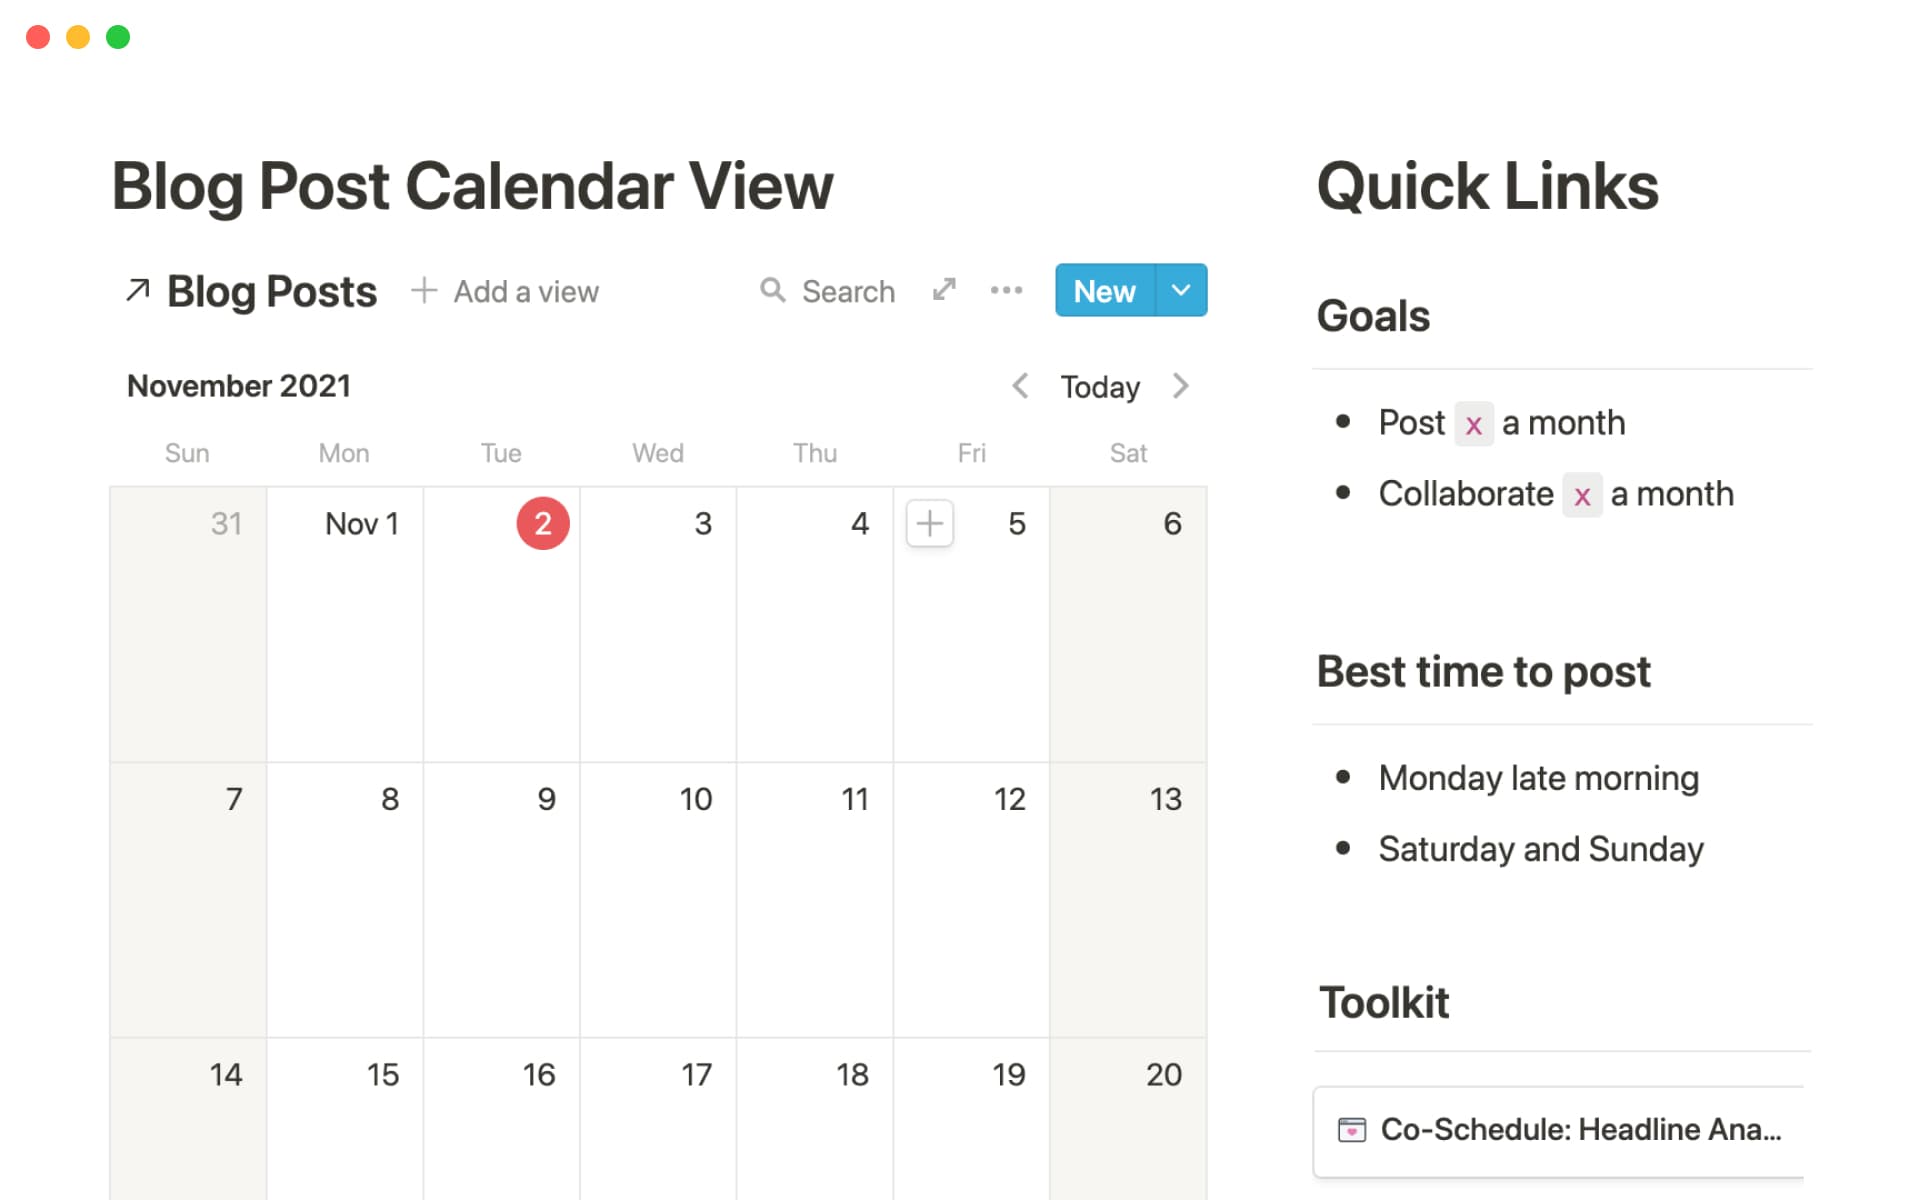Add an entry with the plus icon on Nov 5

928,523
